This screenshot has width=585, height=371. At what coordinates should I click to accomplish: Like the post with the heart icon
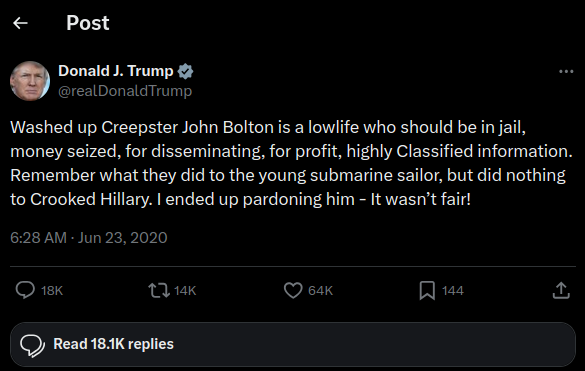[293, 290]
